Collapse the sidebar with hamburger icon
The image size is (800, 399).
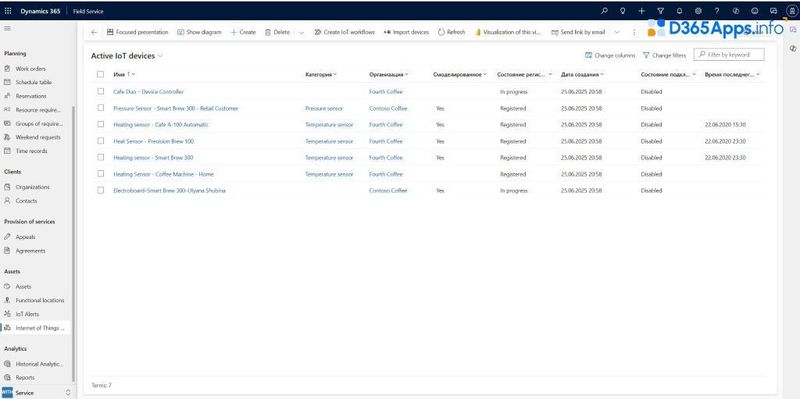(7, 28)
